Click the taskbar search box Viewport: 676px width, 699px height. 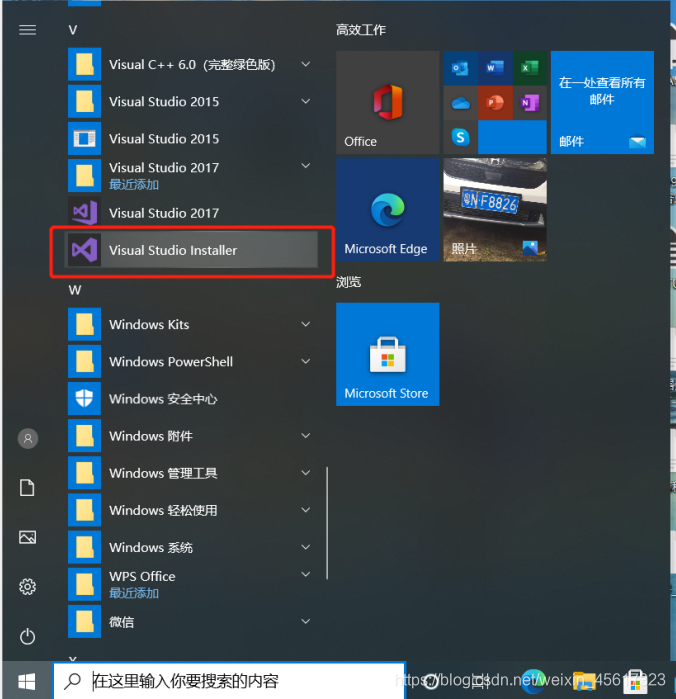coord(229,681)
